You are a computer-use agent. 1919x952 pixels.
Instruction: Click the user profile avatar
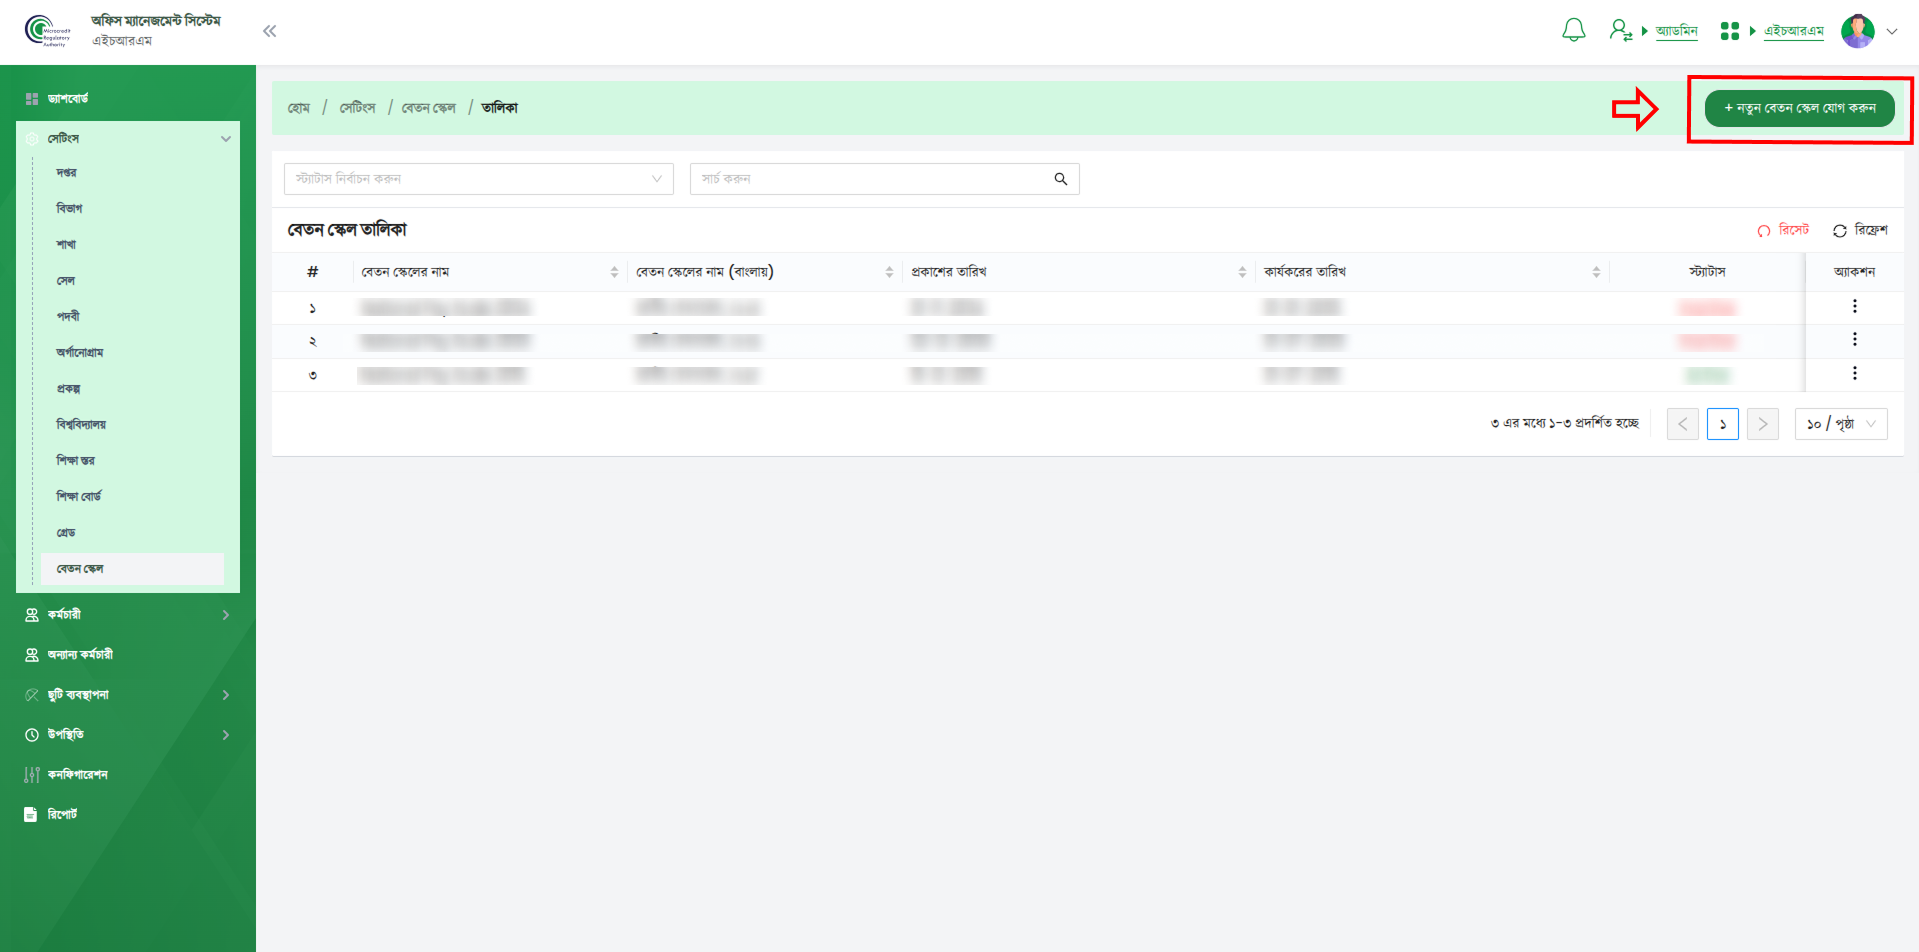tap(1857, 31)
